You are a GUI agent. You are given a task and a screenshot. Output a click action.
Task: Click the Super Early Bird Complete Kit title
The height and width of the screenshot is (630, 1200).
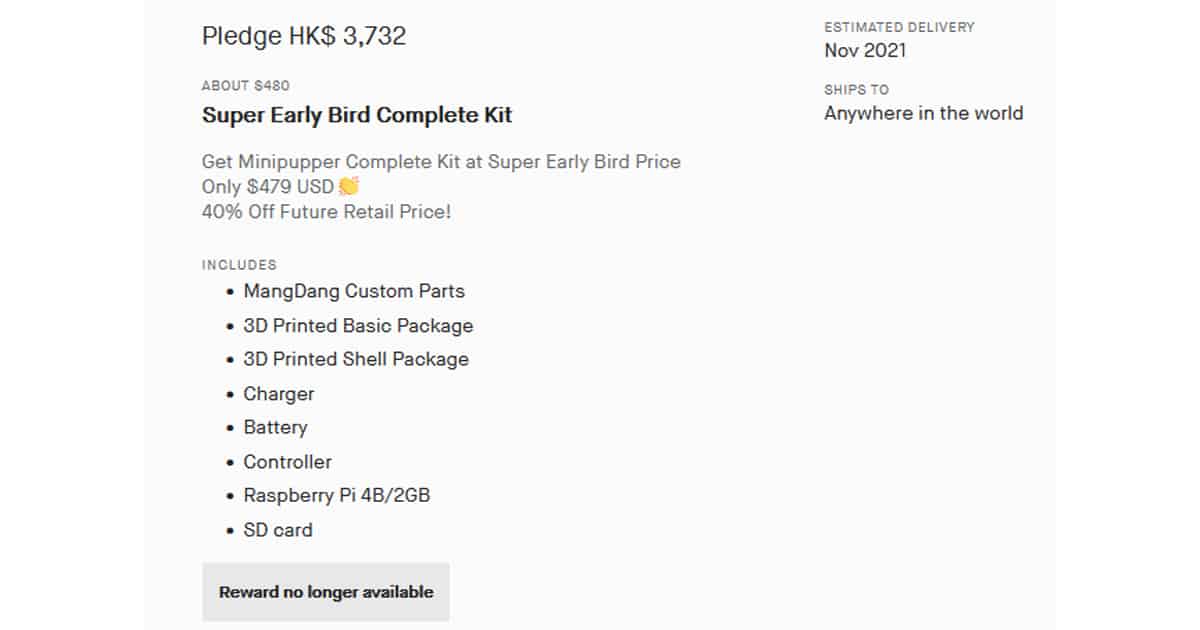point(357,115)
